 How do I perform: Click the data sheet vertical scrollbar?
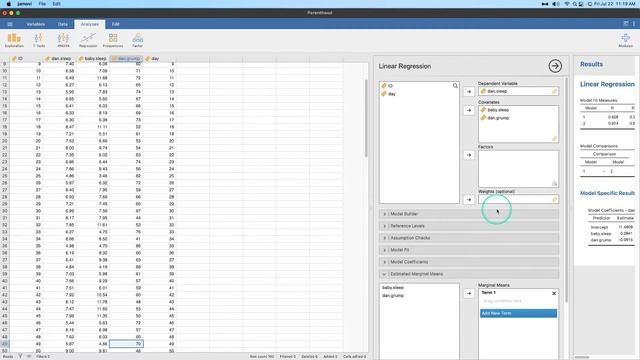point(366,118)
